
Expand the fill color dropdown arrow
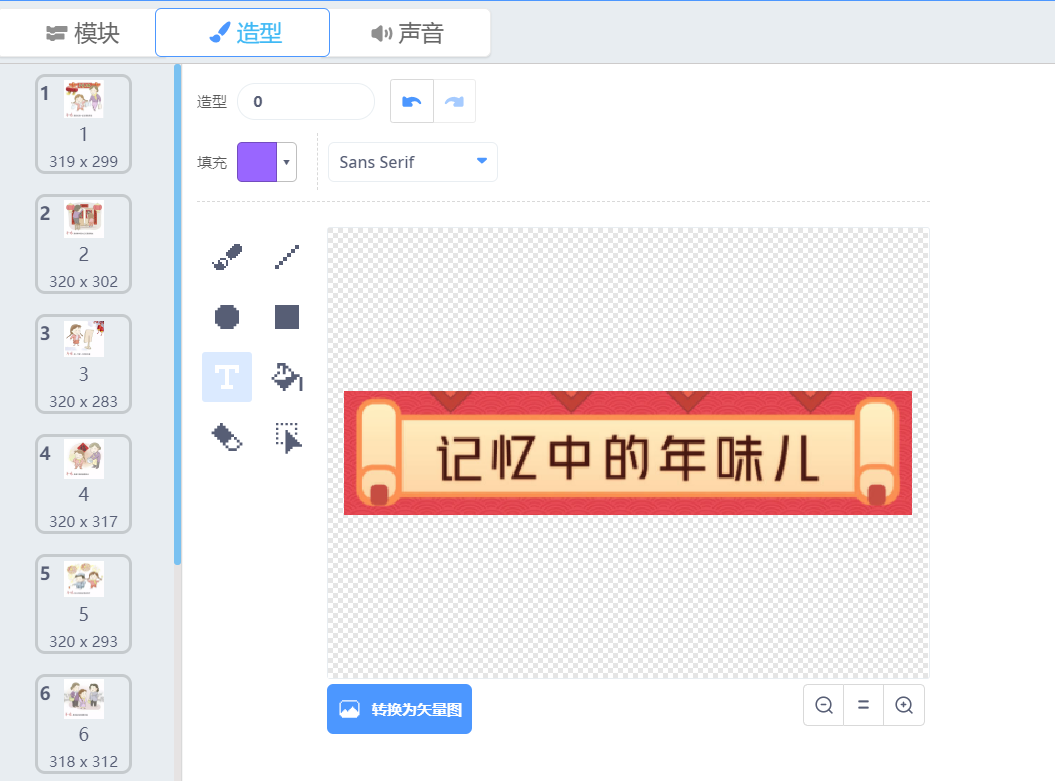[287, 162]
